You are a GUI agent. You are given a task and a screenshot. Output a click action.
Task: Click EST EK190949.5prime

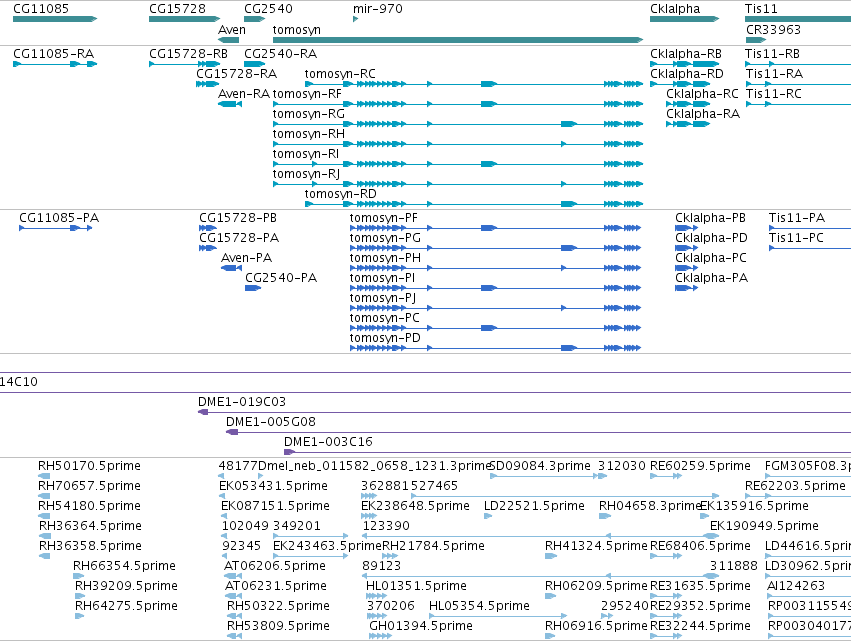coord(764,526)
